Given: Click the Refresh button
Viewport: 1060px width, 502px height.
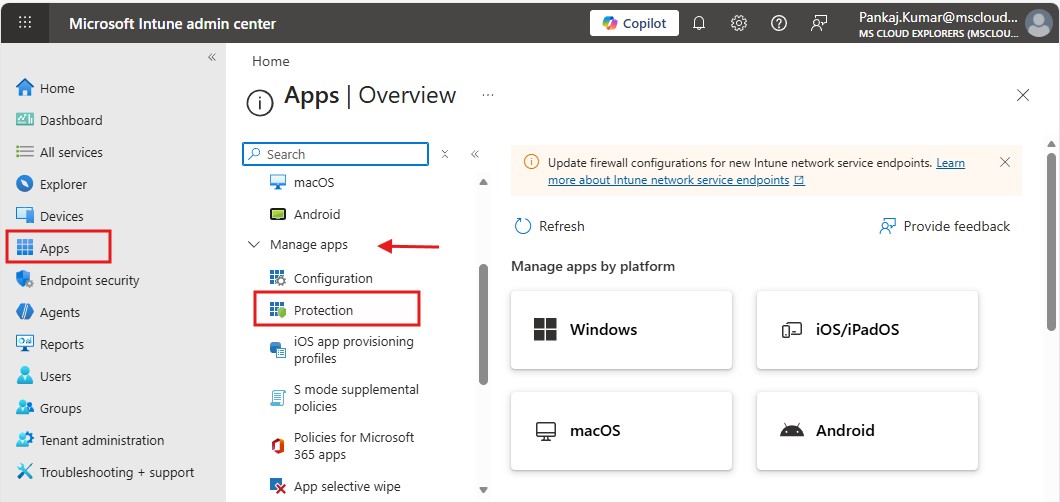Looking at the screenshot, I should tap(549, 226).
